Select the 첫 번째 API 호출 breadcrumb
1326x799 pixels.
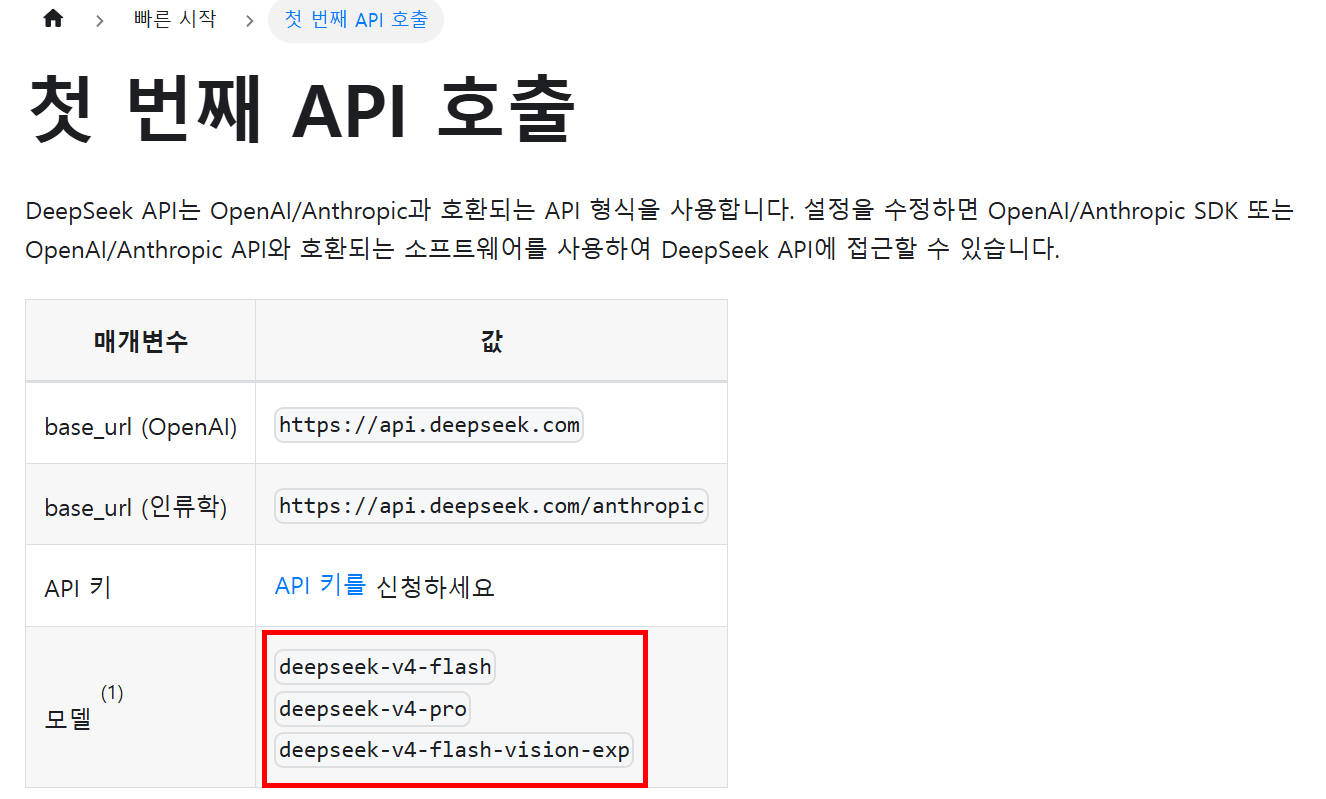(356, 20)
